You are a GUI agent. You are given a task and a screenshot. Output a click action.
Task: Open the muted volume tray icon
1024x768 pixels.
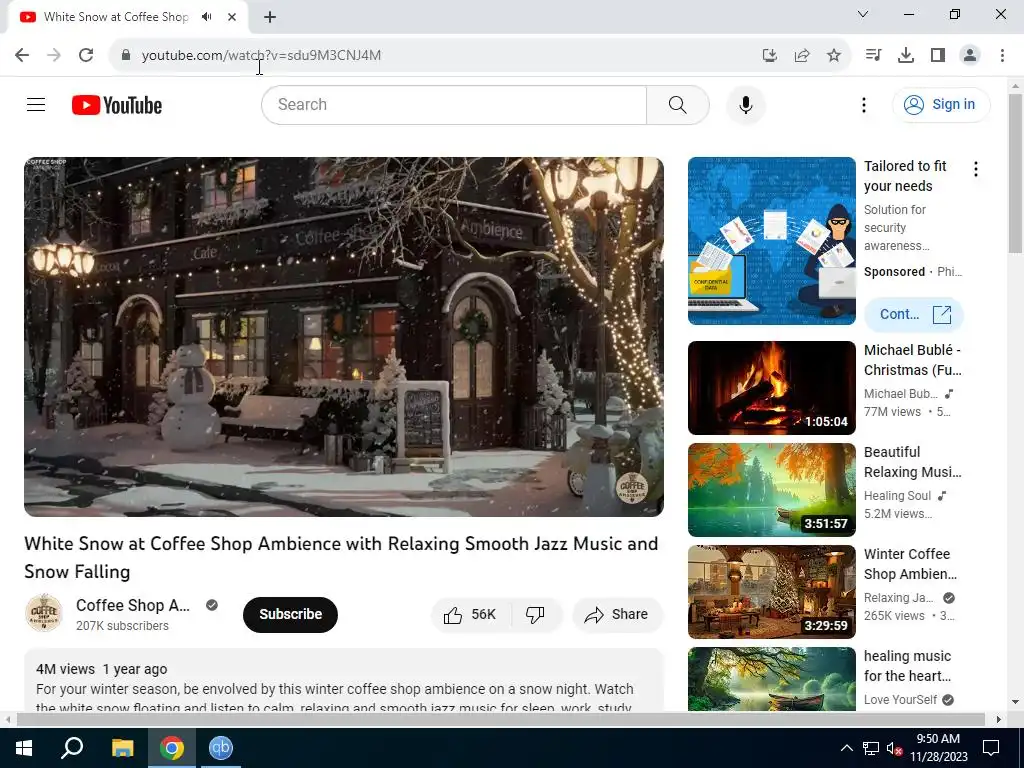pos(894,748)
